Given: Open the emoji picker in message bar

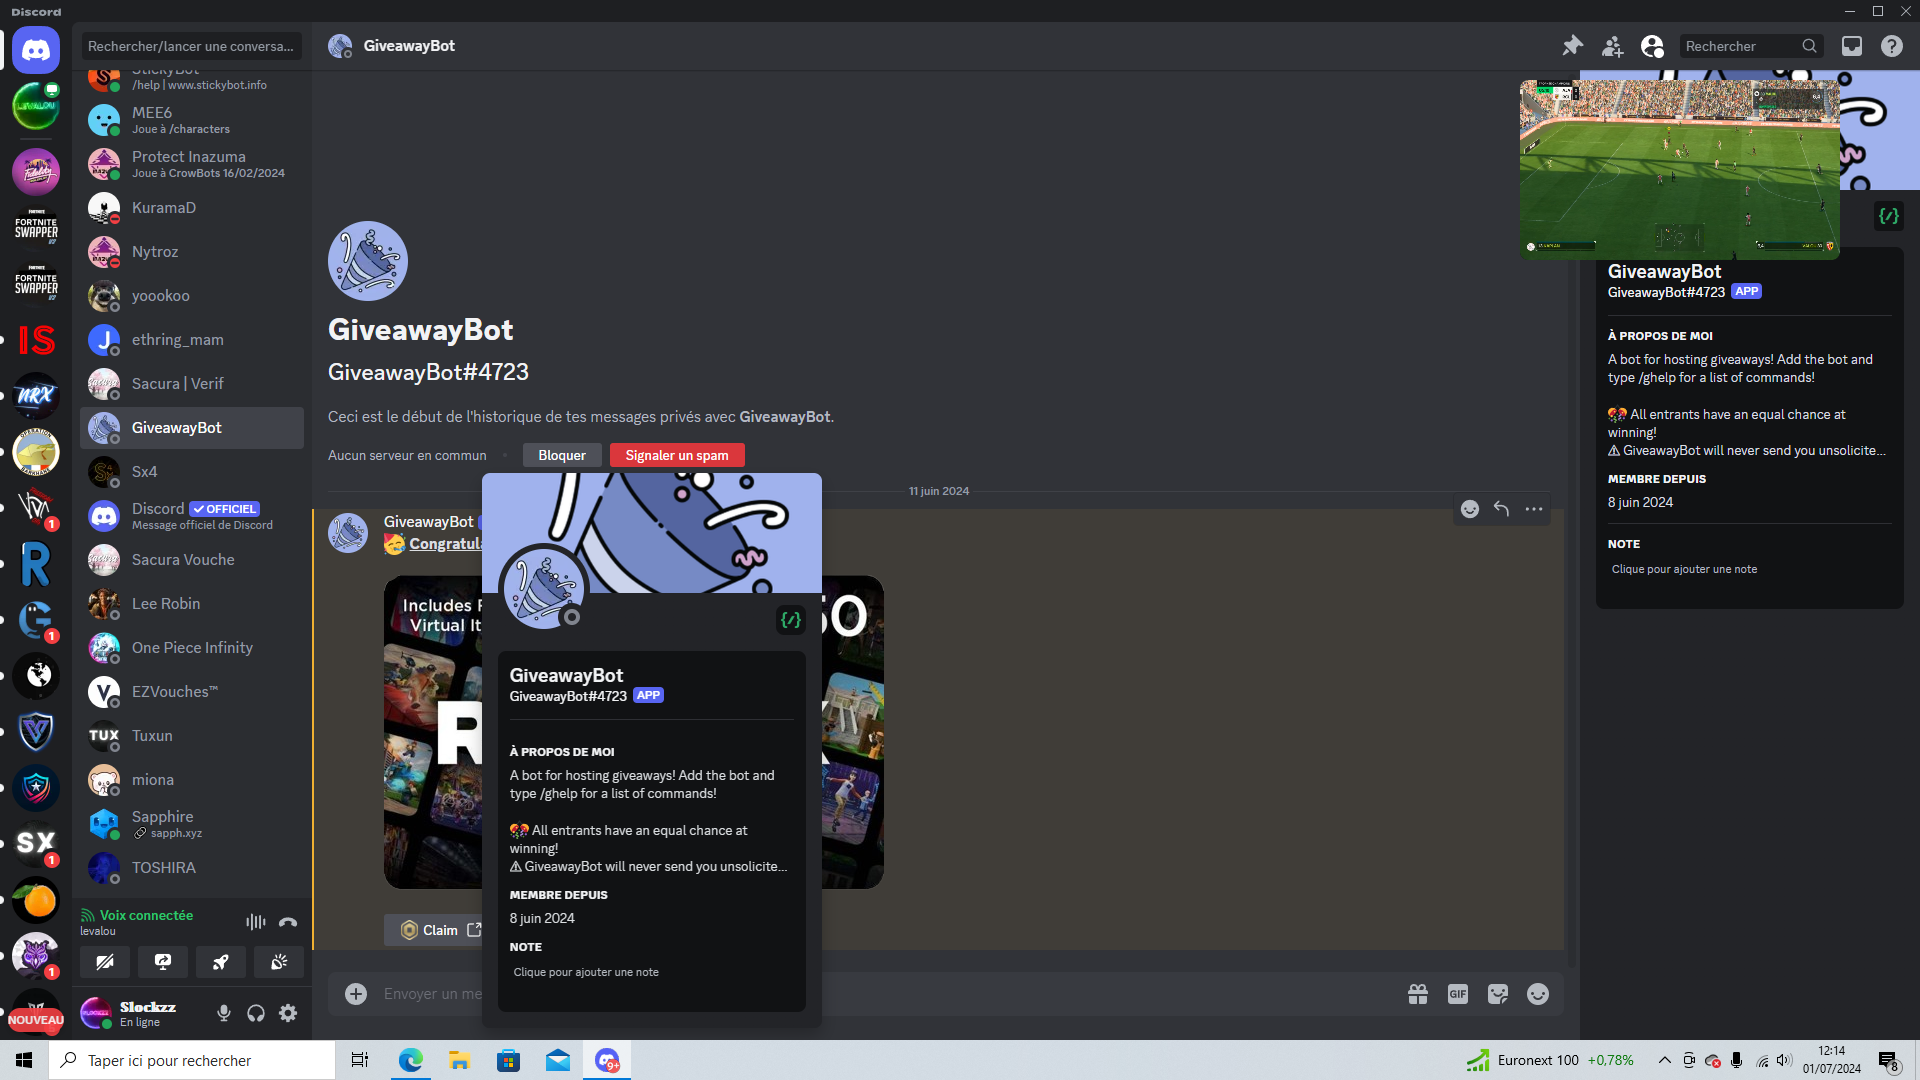Looking at the screenshot, I should coord(1538,994).
